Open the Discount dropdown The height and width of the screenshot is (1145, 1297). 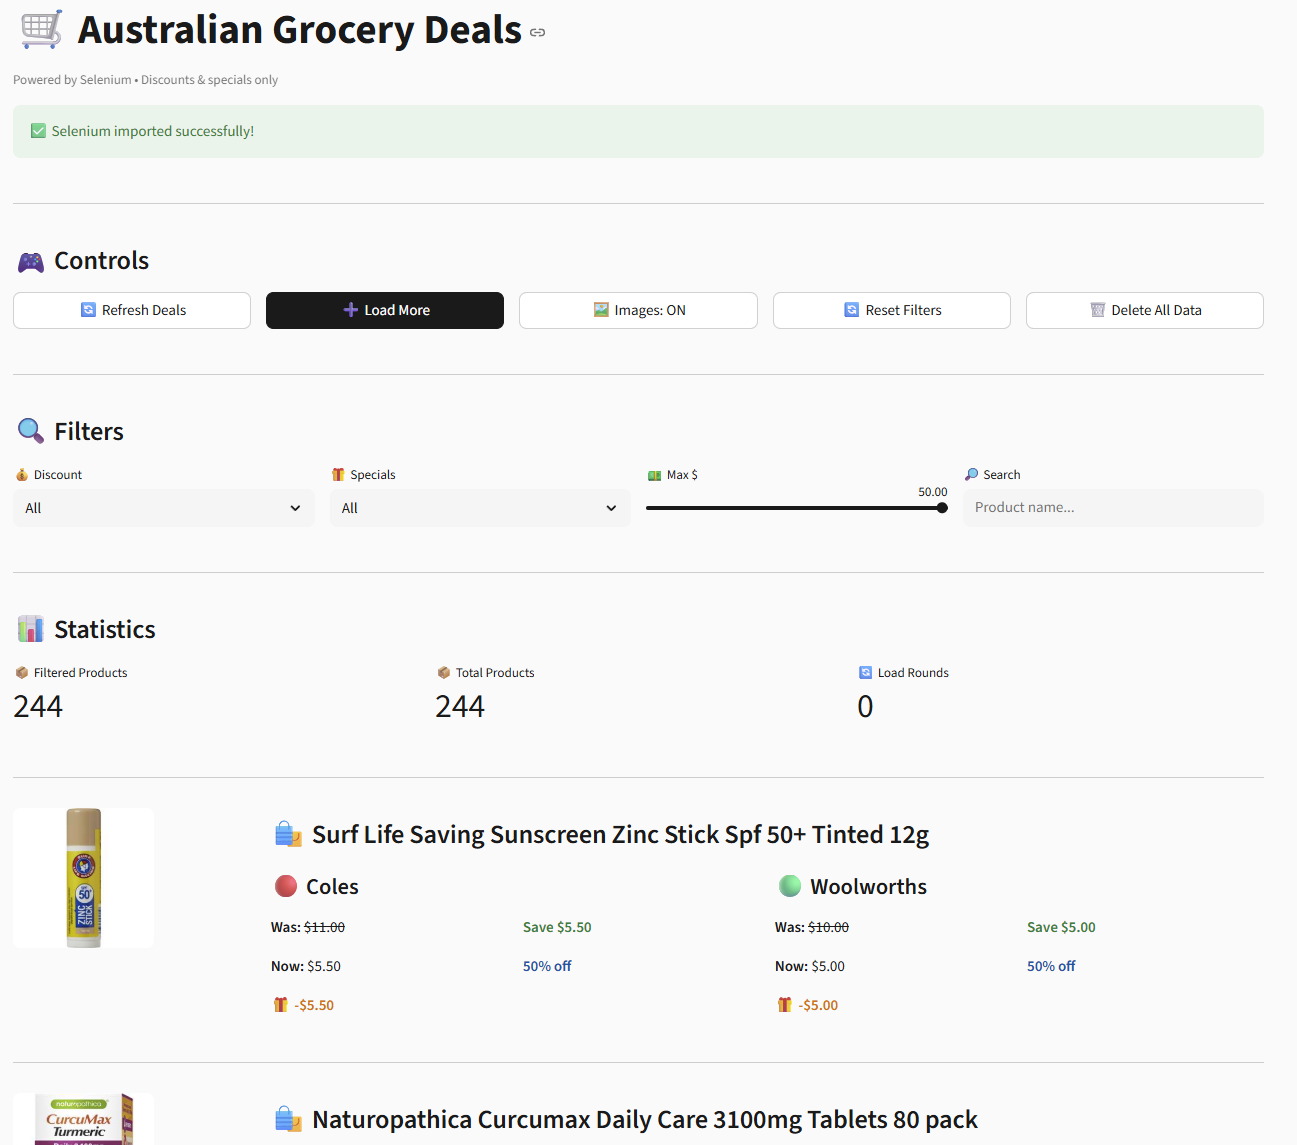[164, 508]
